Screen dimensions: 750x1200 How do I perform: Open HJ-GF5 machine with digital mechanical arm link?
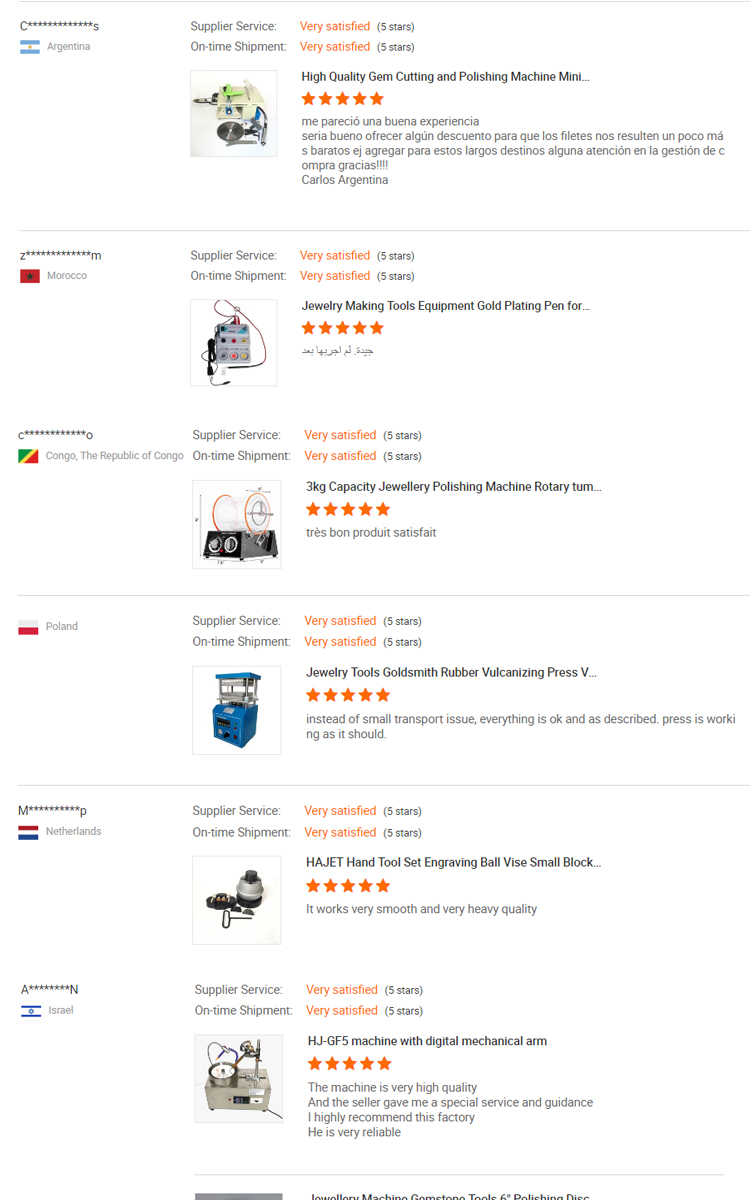pos(427,1041)
